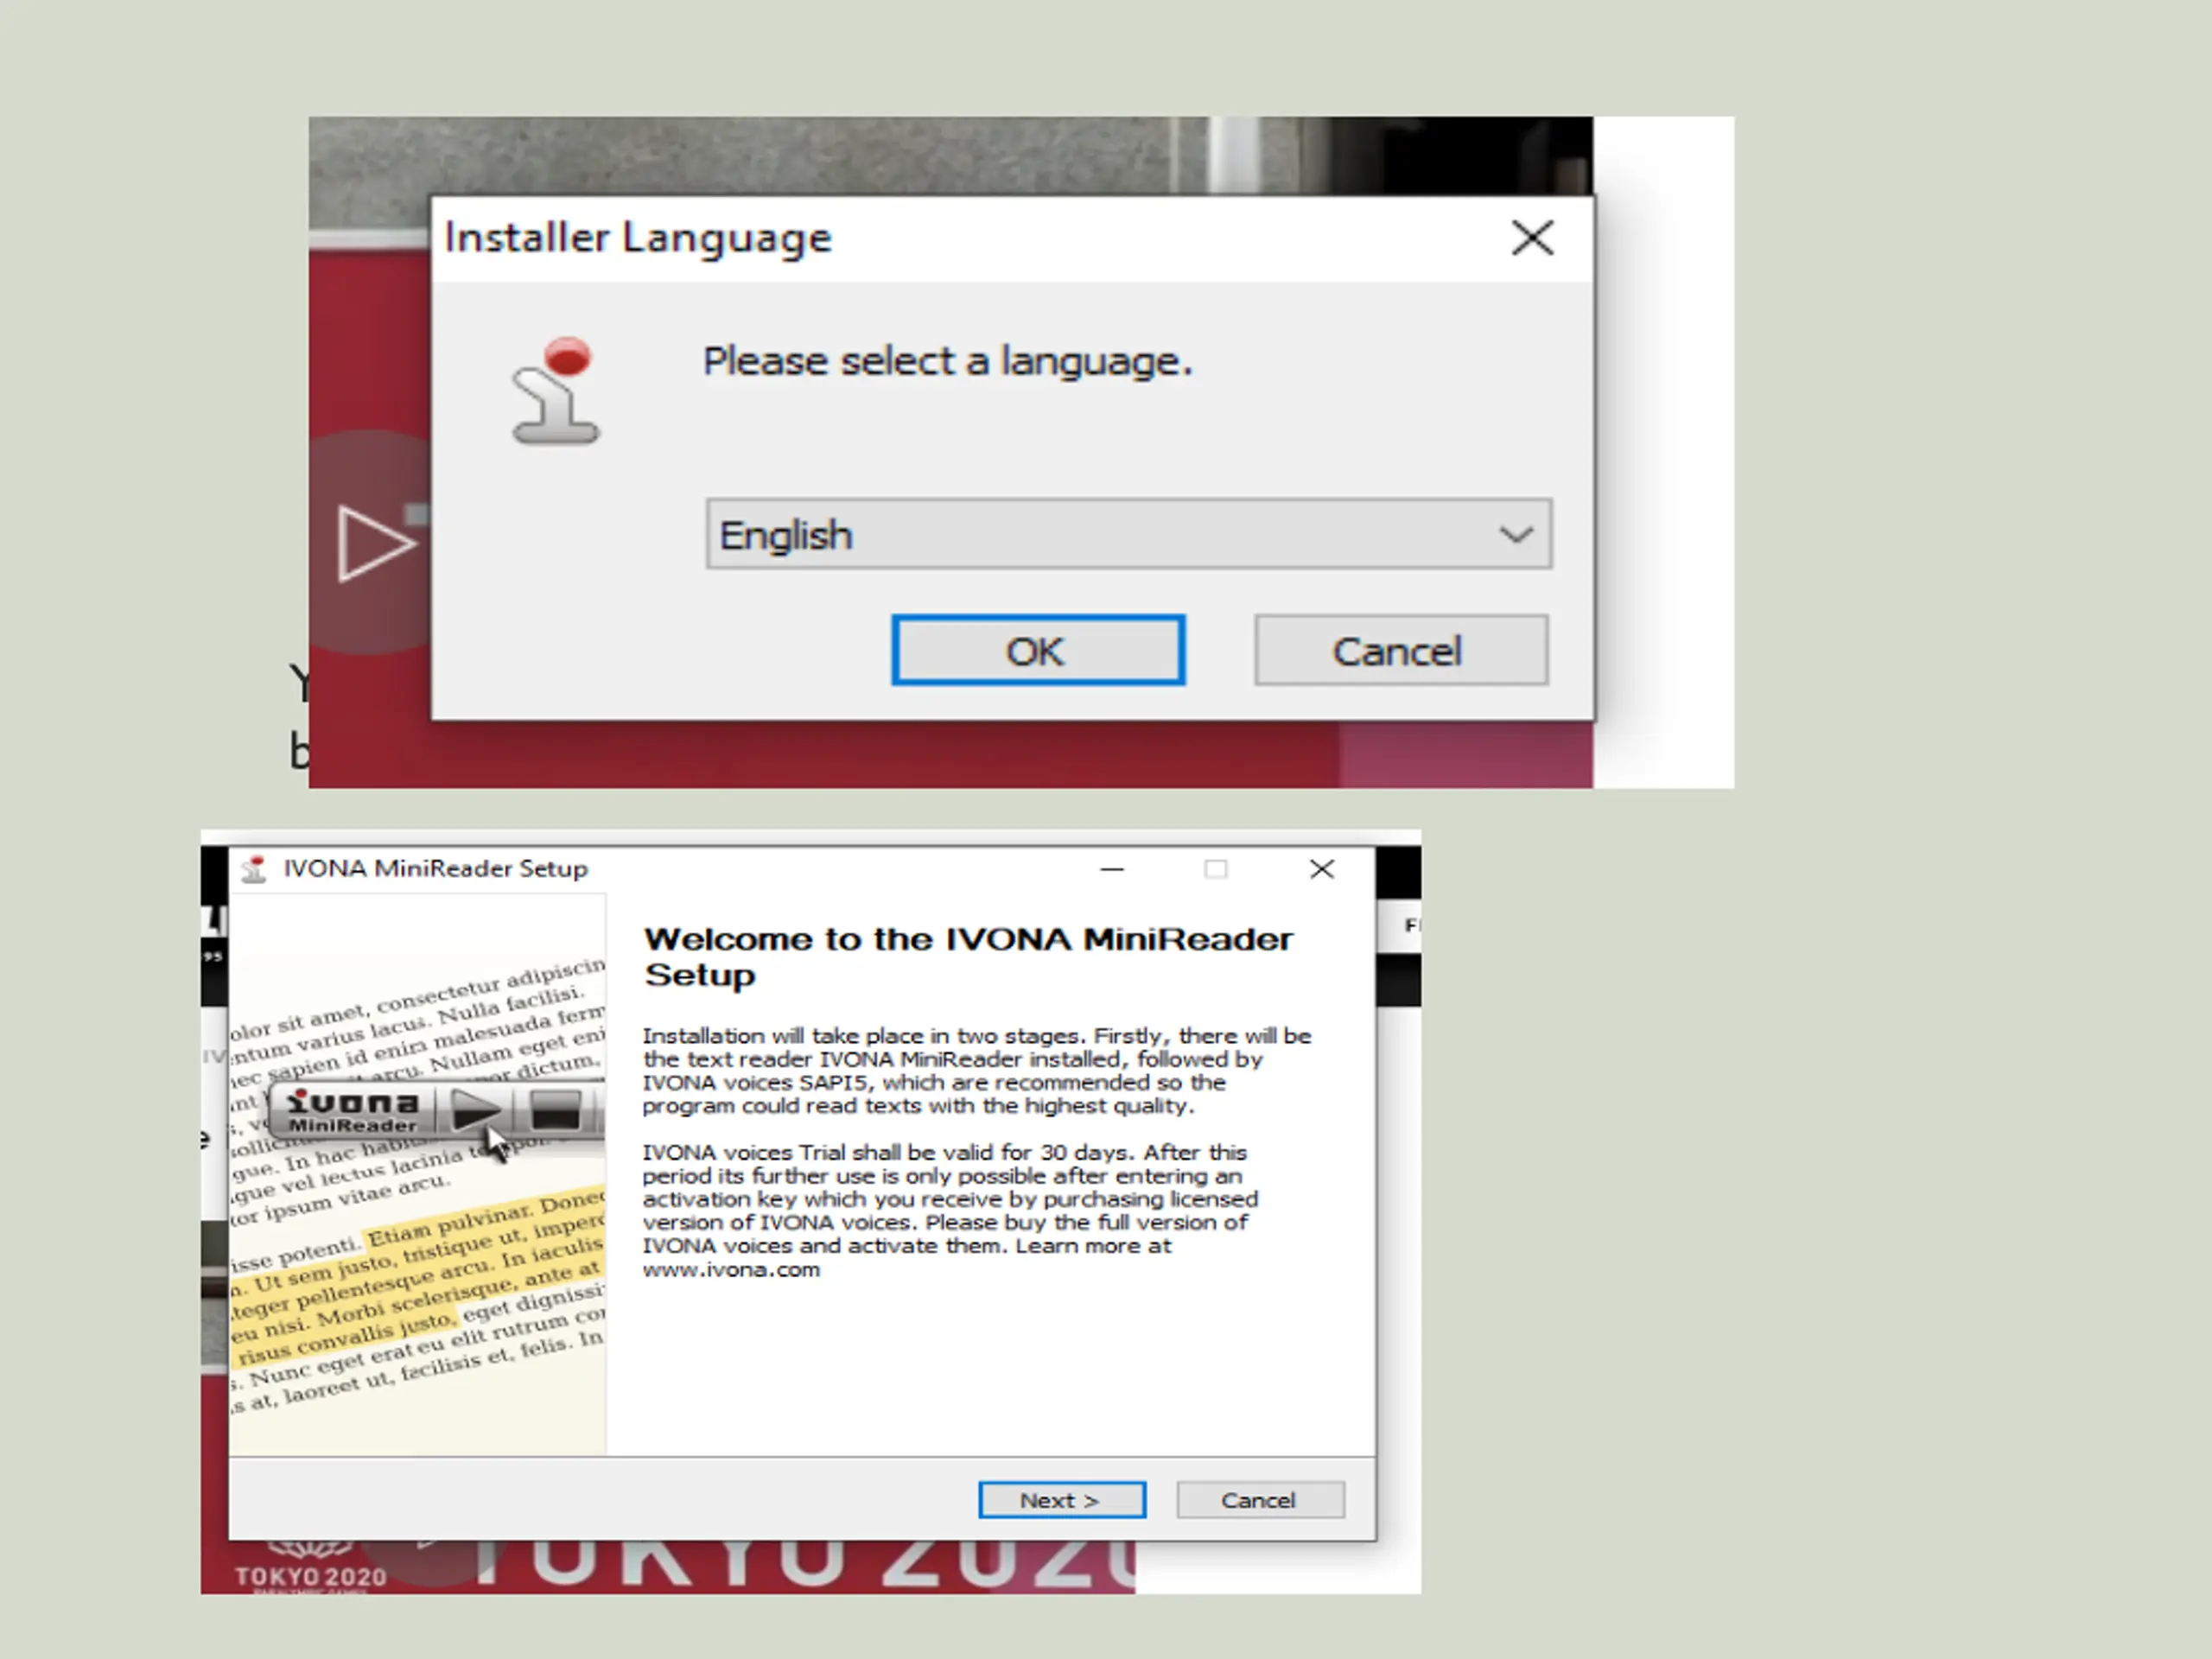This screenshot has width=2212, height=1659.
Task: Click the 'Please select a language.' text
Action: [x=948, y=362]
